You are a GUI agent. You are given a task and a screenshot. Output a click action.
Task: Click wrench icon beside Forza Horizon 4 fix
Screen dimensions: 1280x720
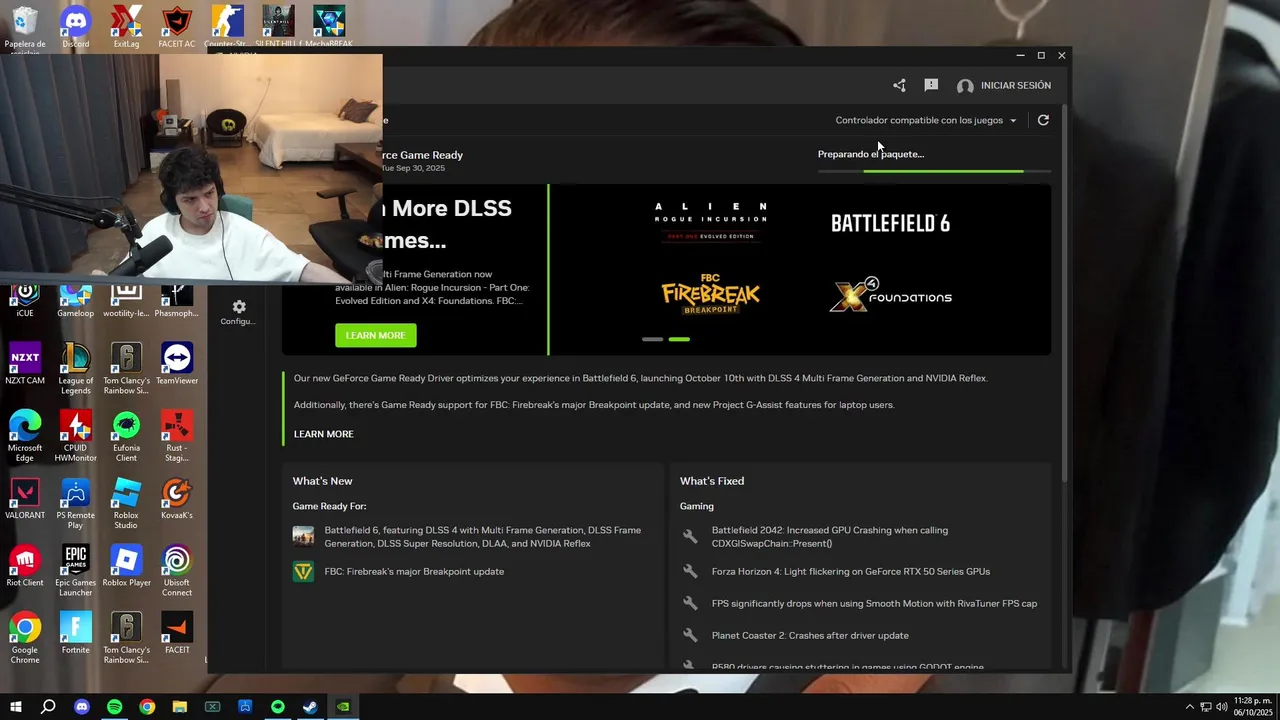click(x=690, y=571)
